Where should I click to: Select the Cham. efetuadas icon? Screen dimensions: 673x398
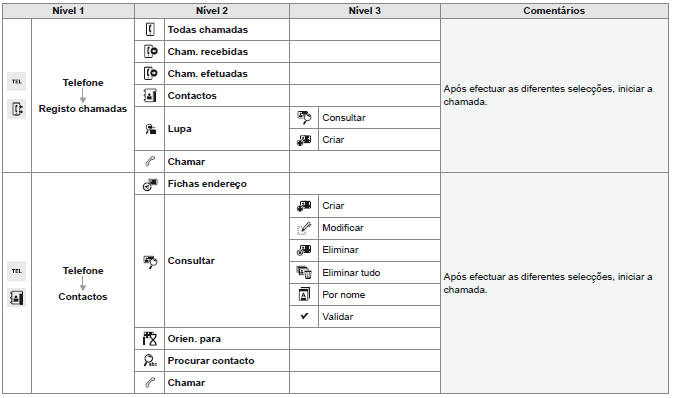(150, 73)
